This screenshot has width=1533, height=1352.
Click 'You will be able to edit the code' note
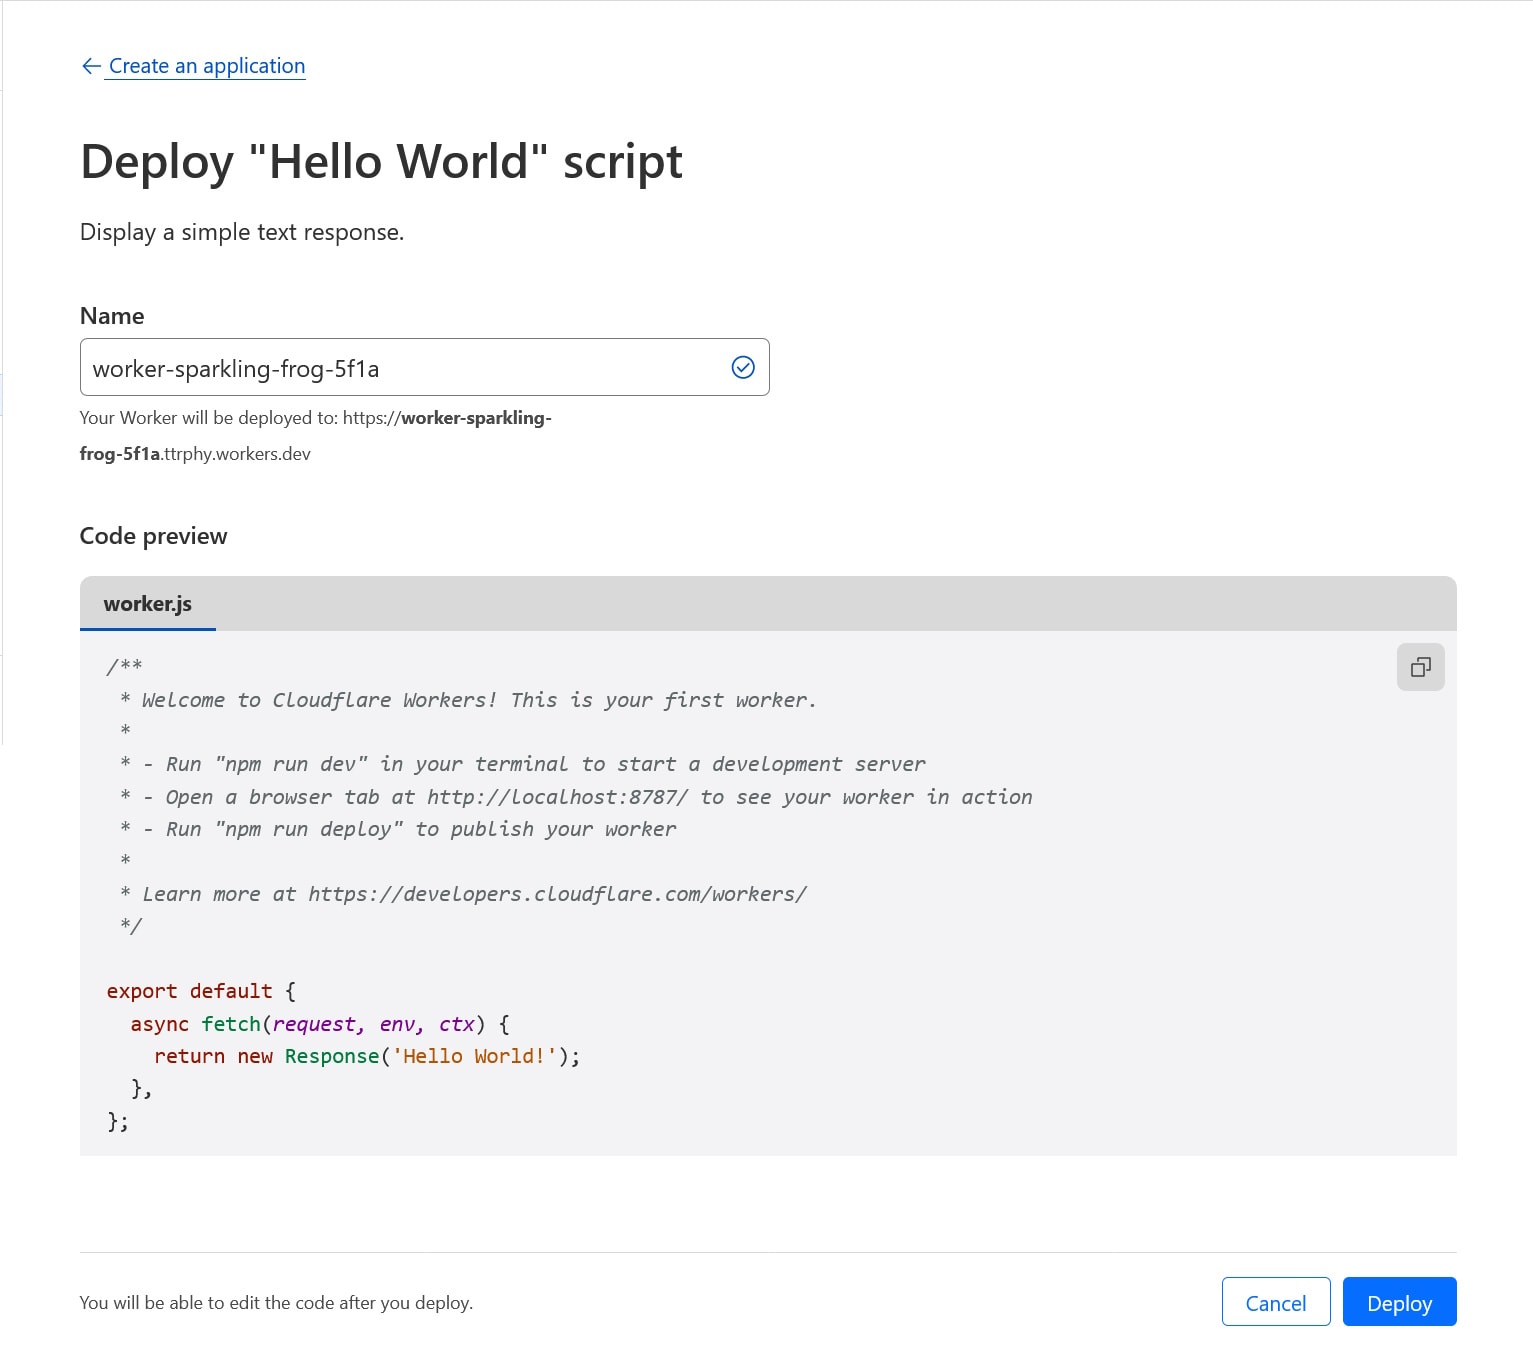(x=276, y=1302)
